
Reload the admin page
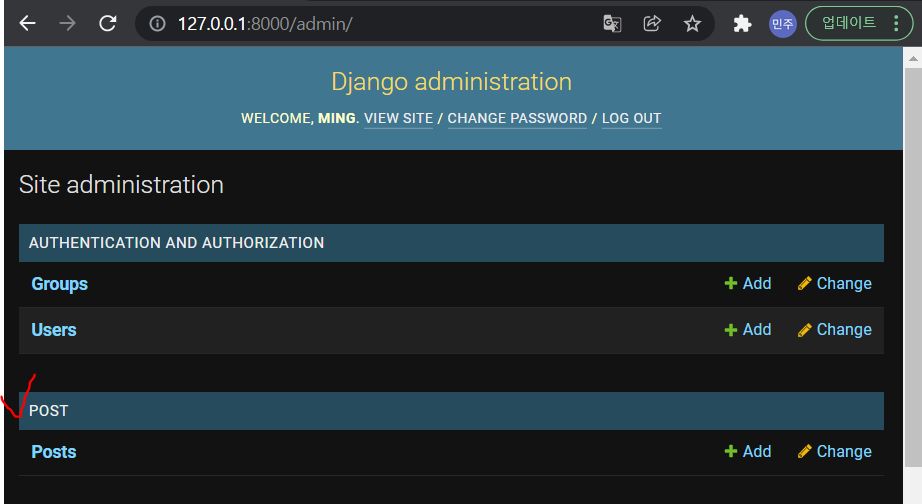(x=108, y=24)
